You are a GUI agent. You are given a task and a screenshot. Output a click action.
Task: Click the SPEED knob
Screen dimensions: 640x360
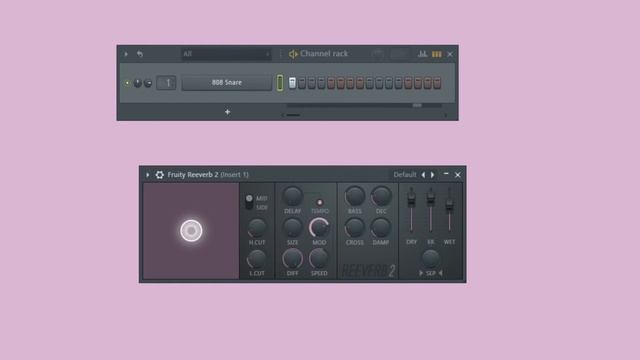(319, 259)
